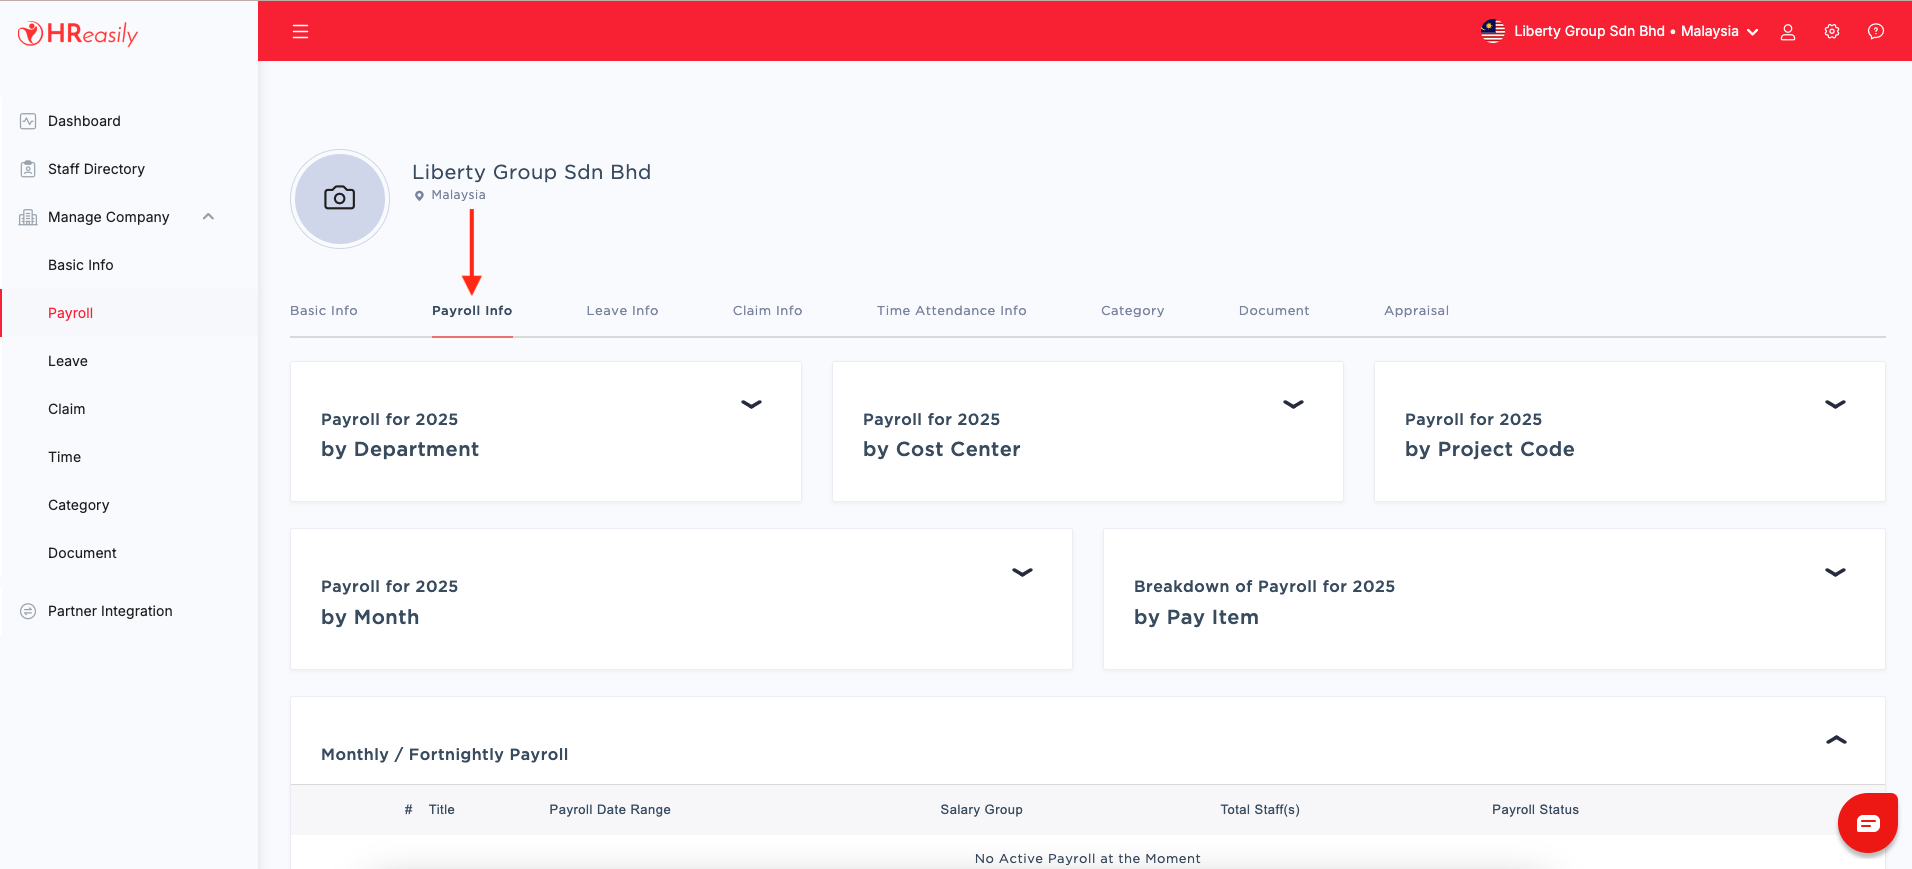
Task: Click the Title column header
Action: [442, 810]
